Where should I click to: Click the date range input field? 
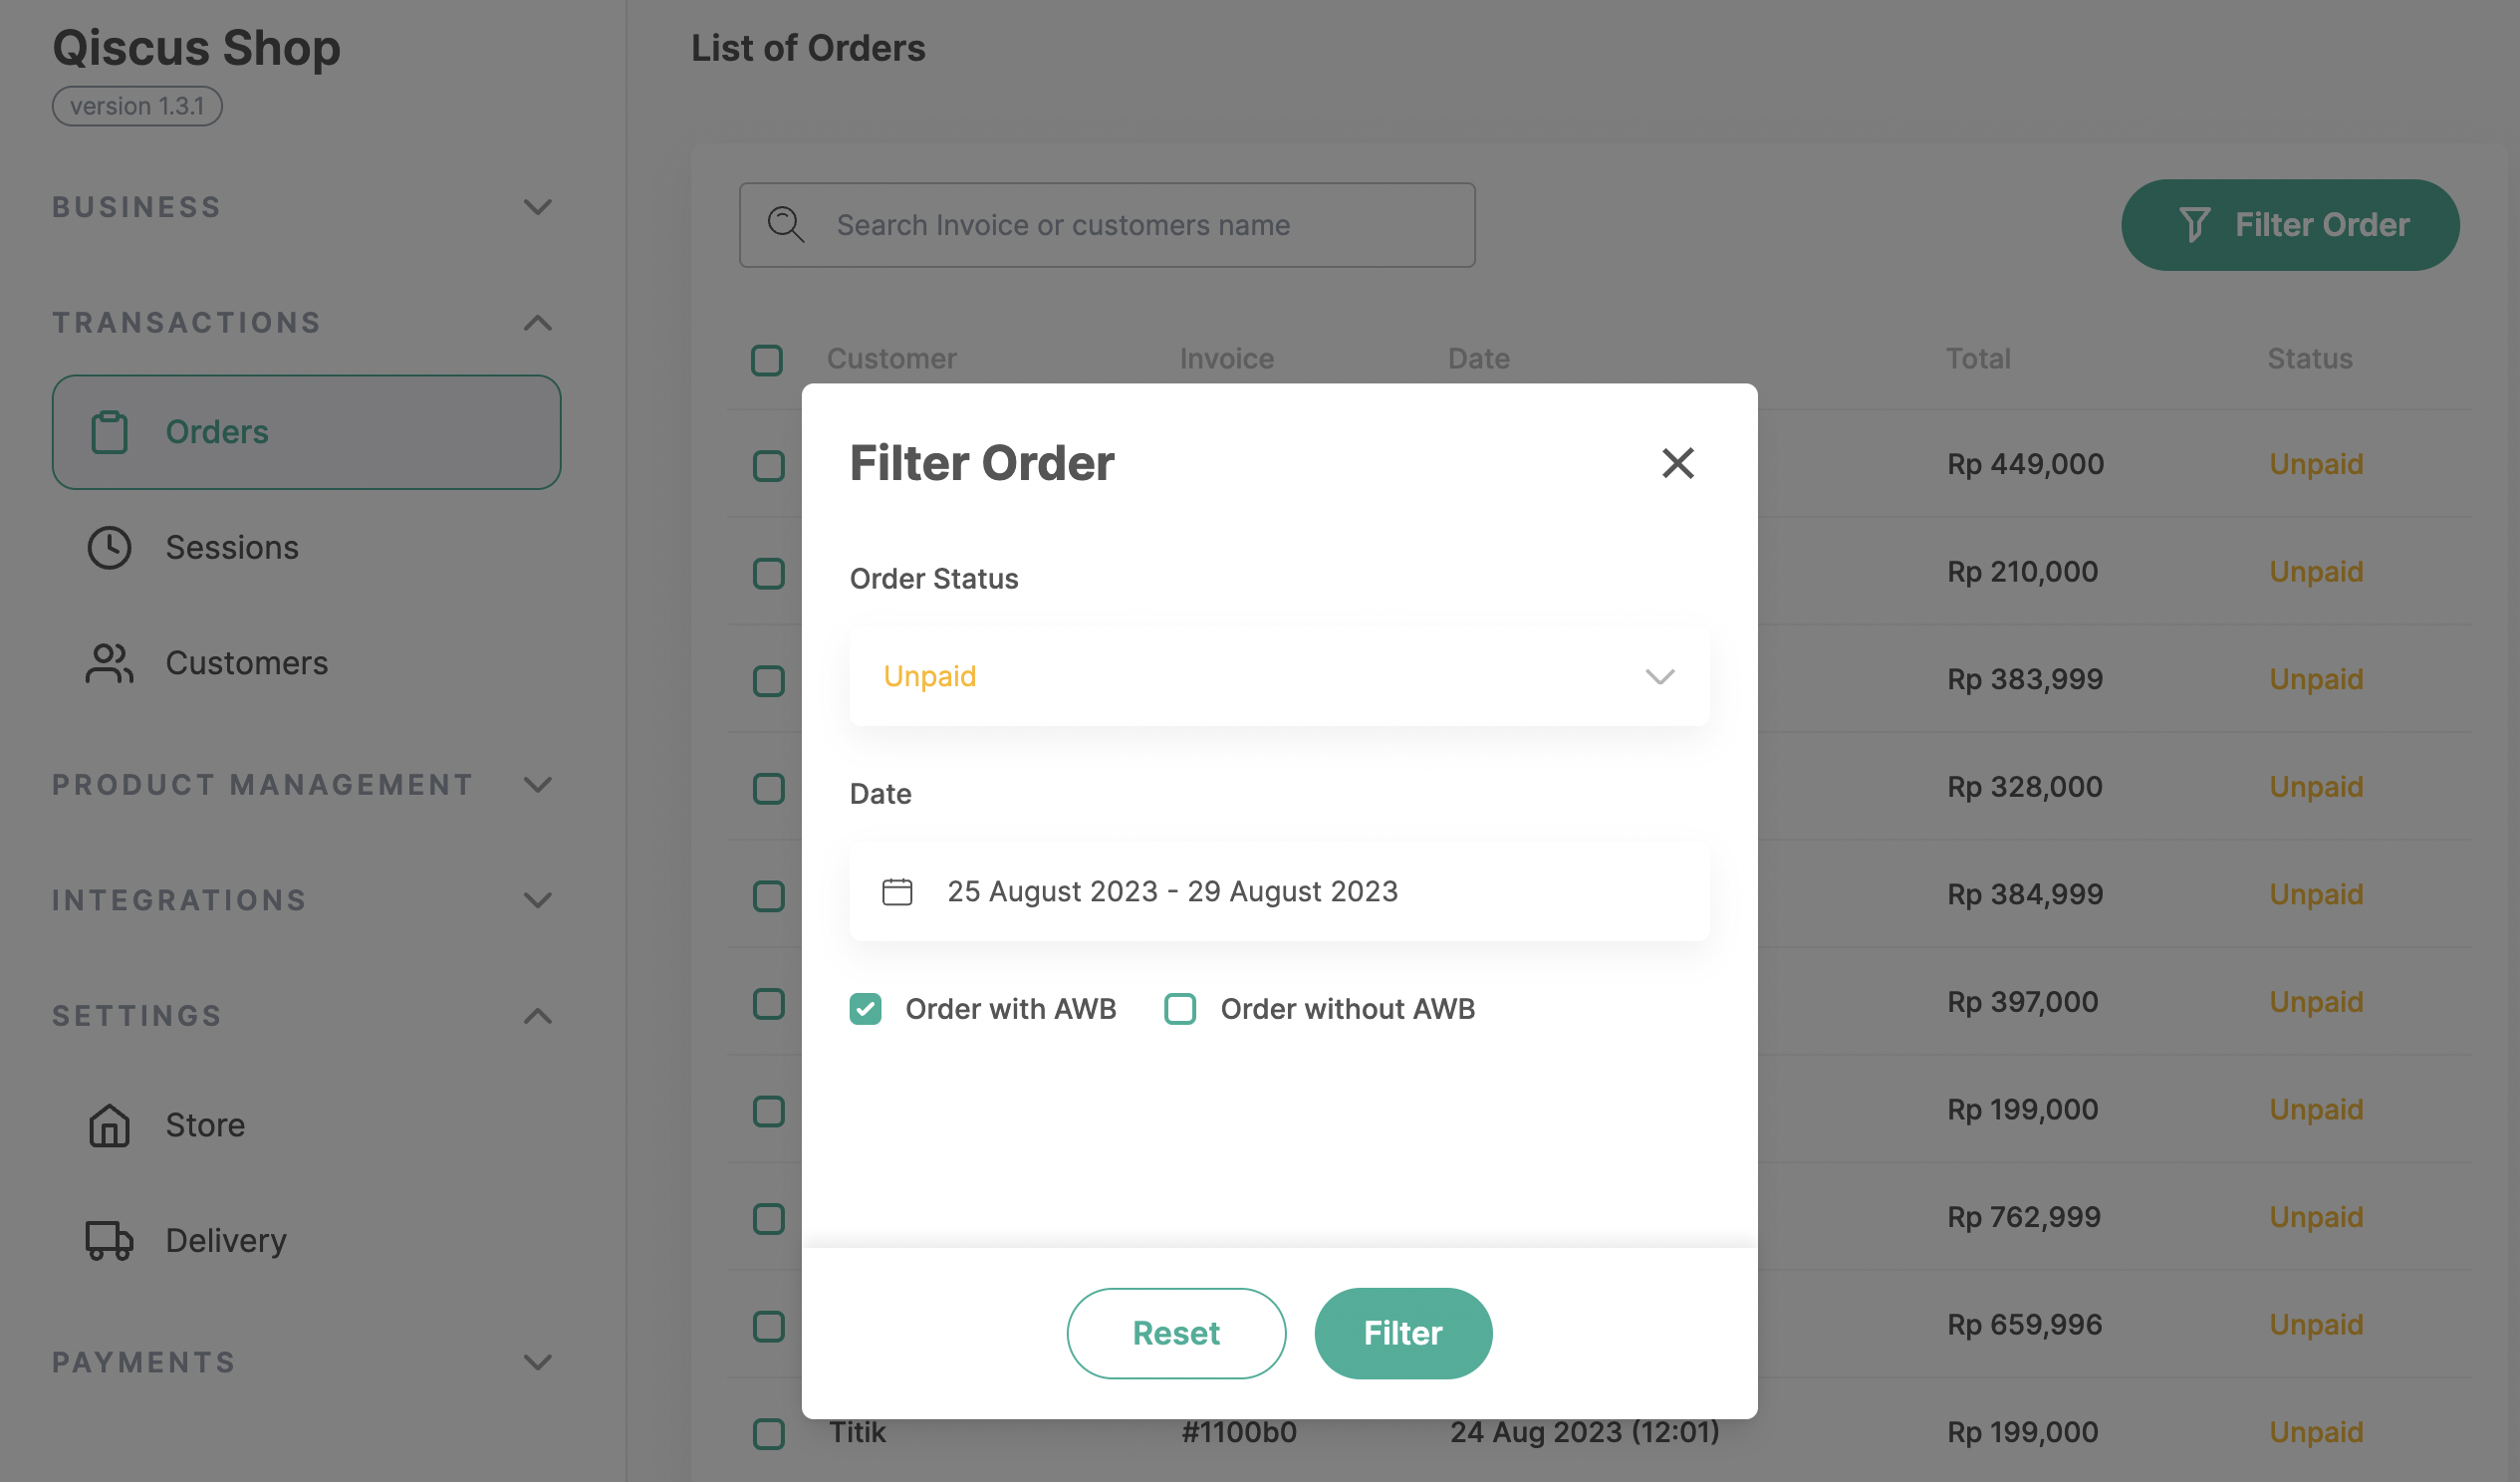[1278, 891]
